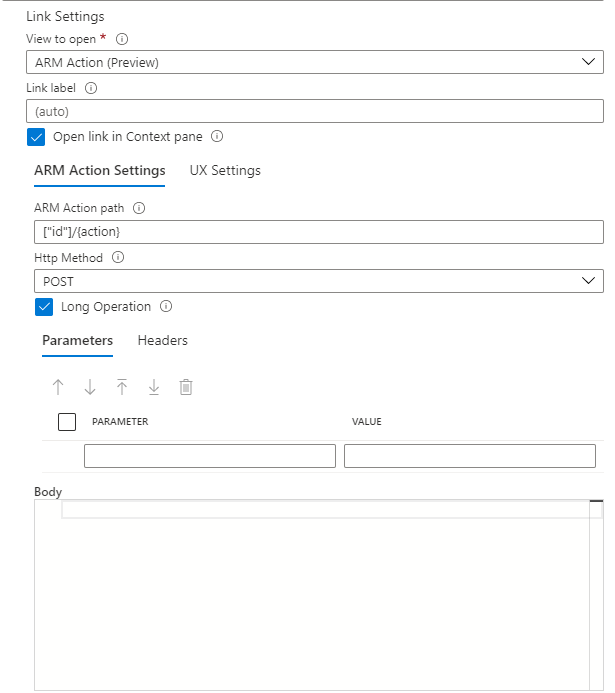615x693 pixels.
Task: Click the Http Method info icon
Action: (x=118, y=257)
